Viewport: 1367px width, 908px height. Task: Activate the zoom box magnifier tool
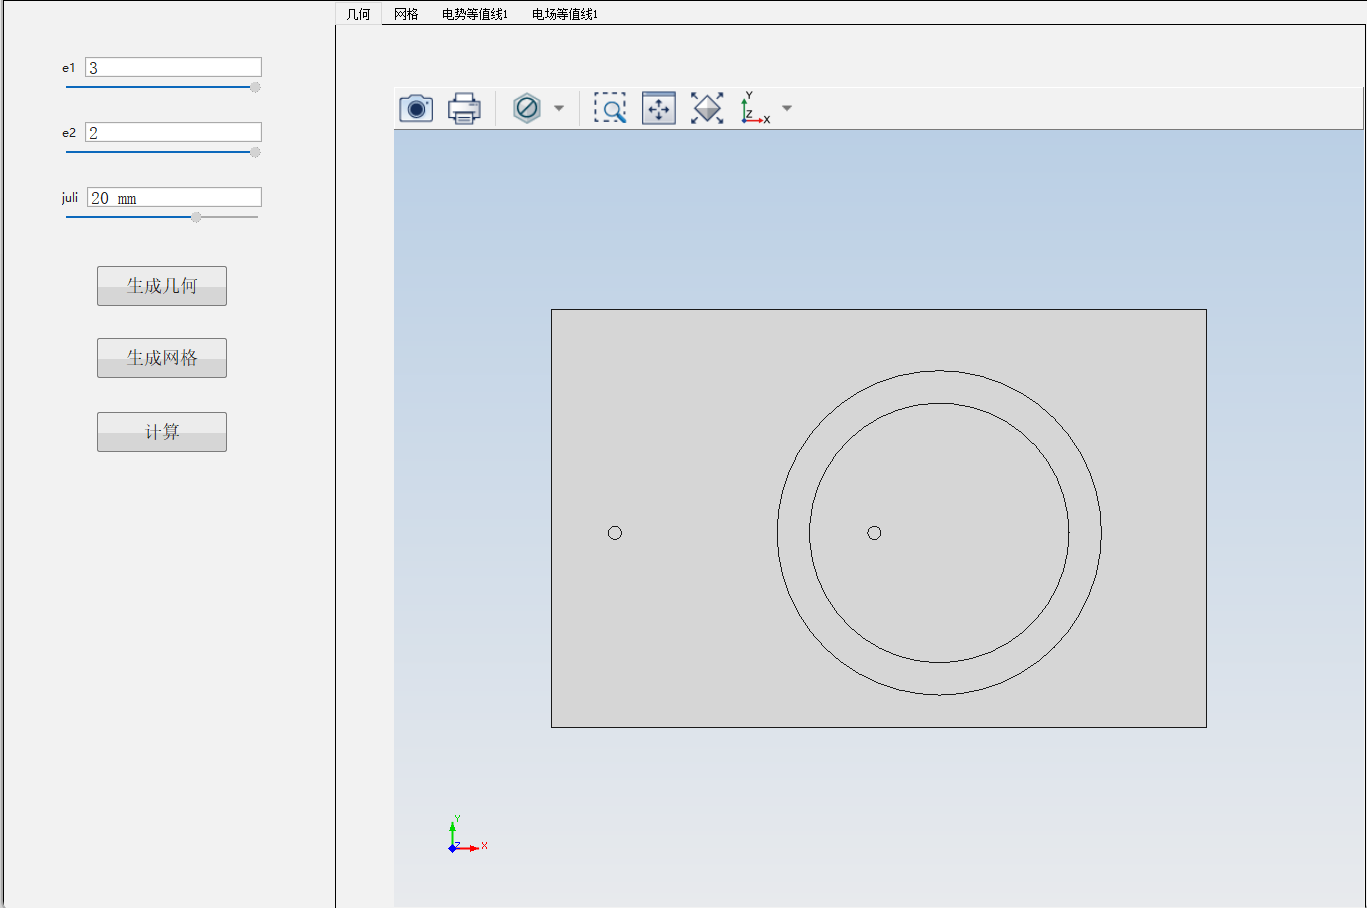pyautogui.click(x=610, y=108)
